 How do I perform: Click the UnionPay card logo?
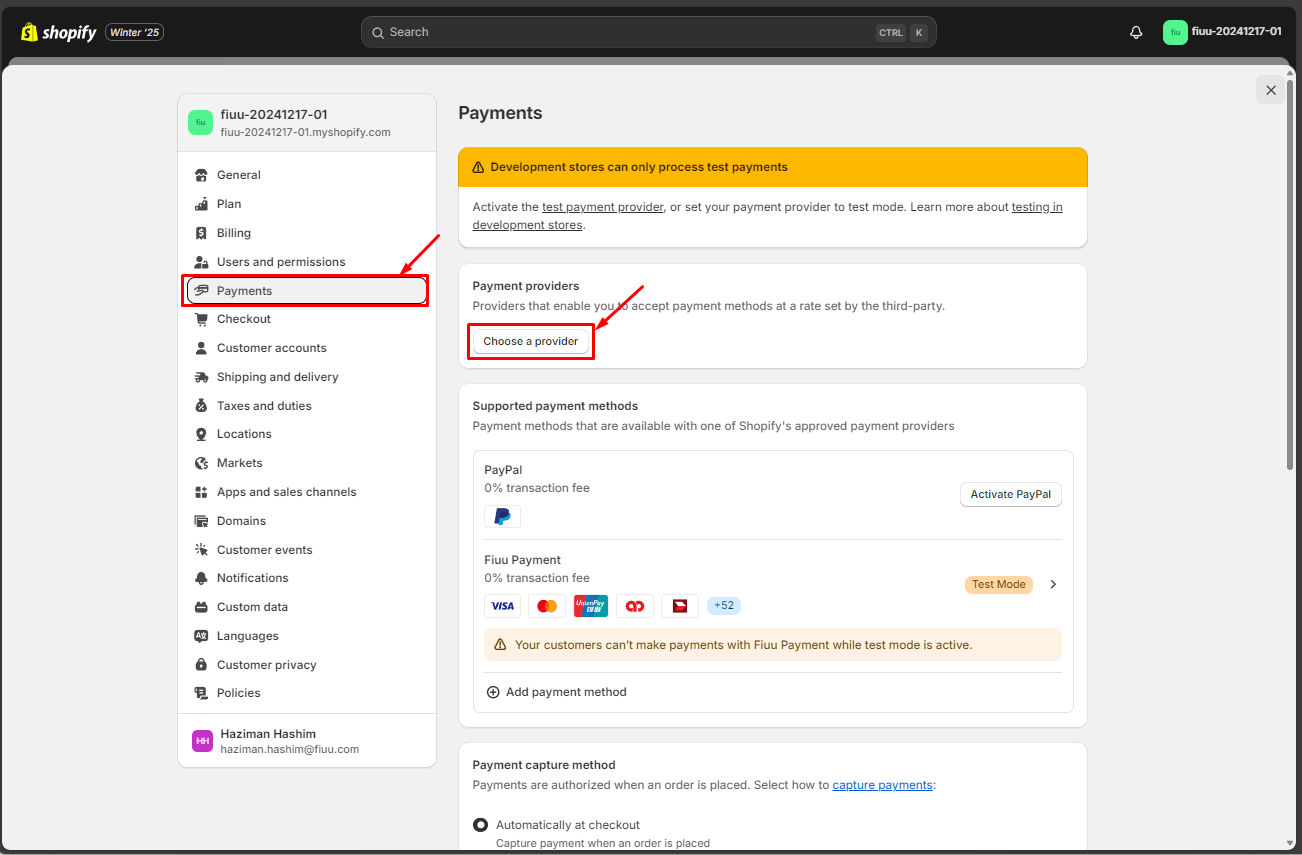click(591, 606)
